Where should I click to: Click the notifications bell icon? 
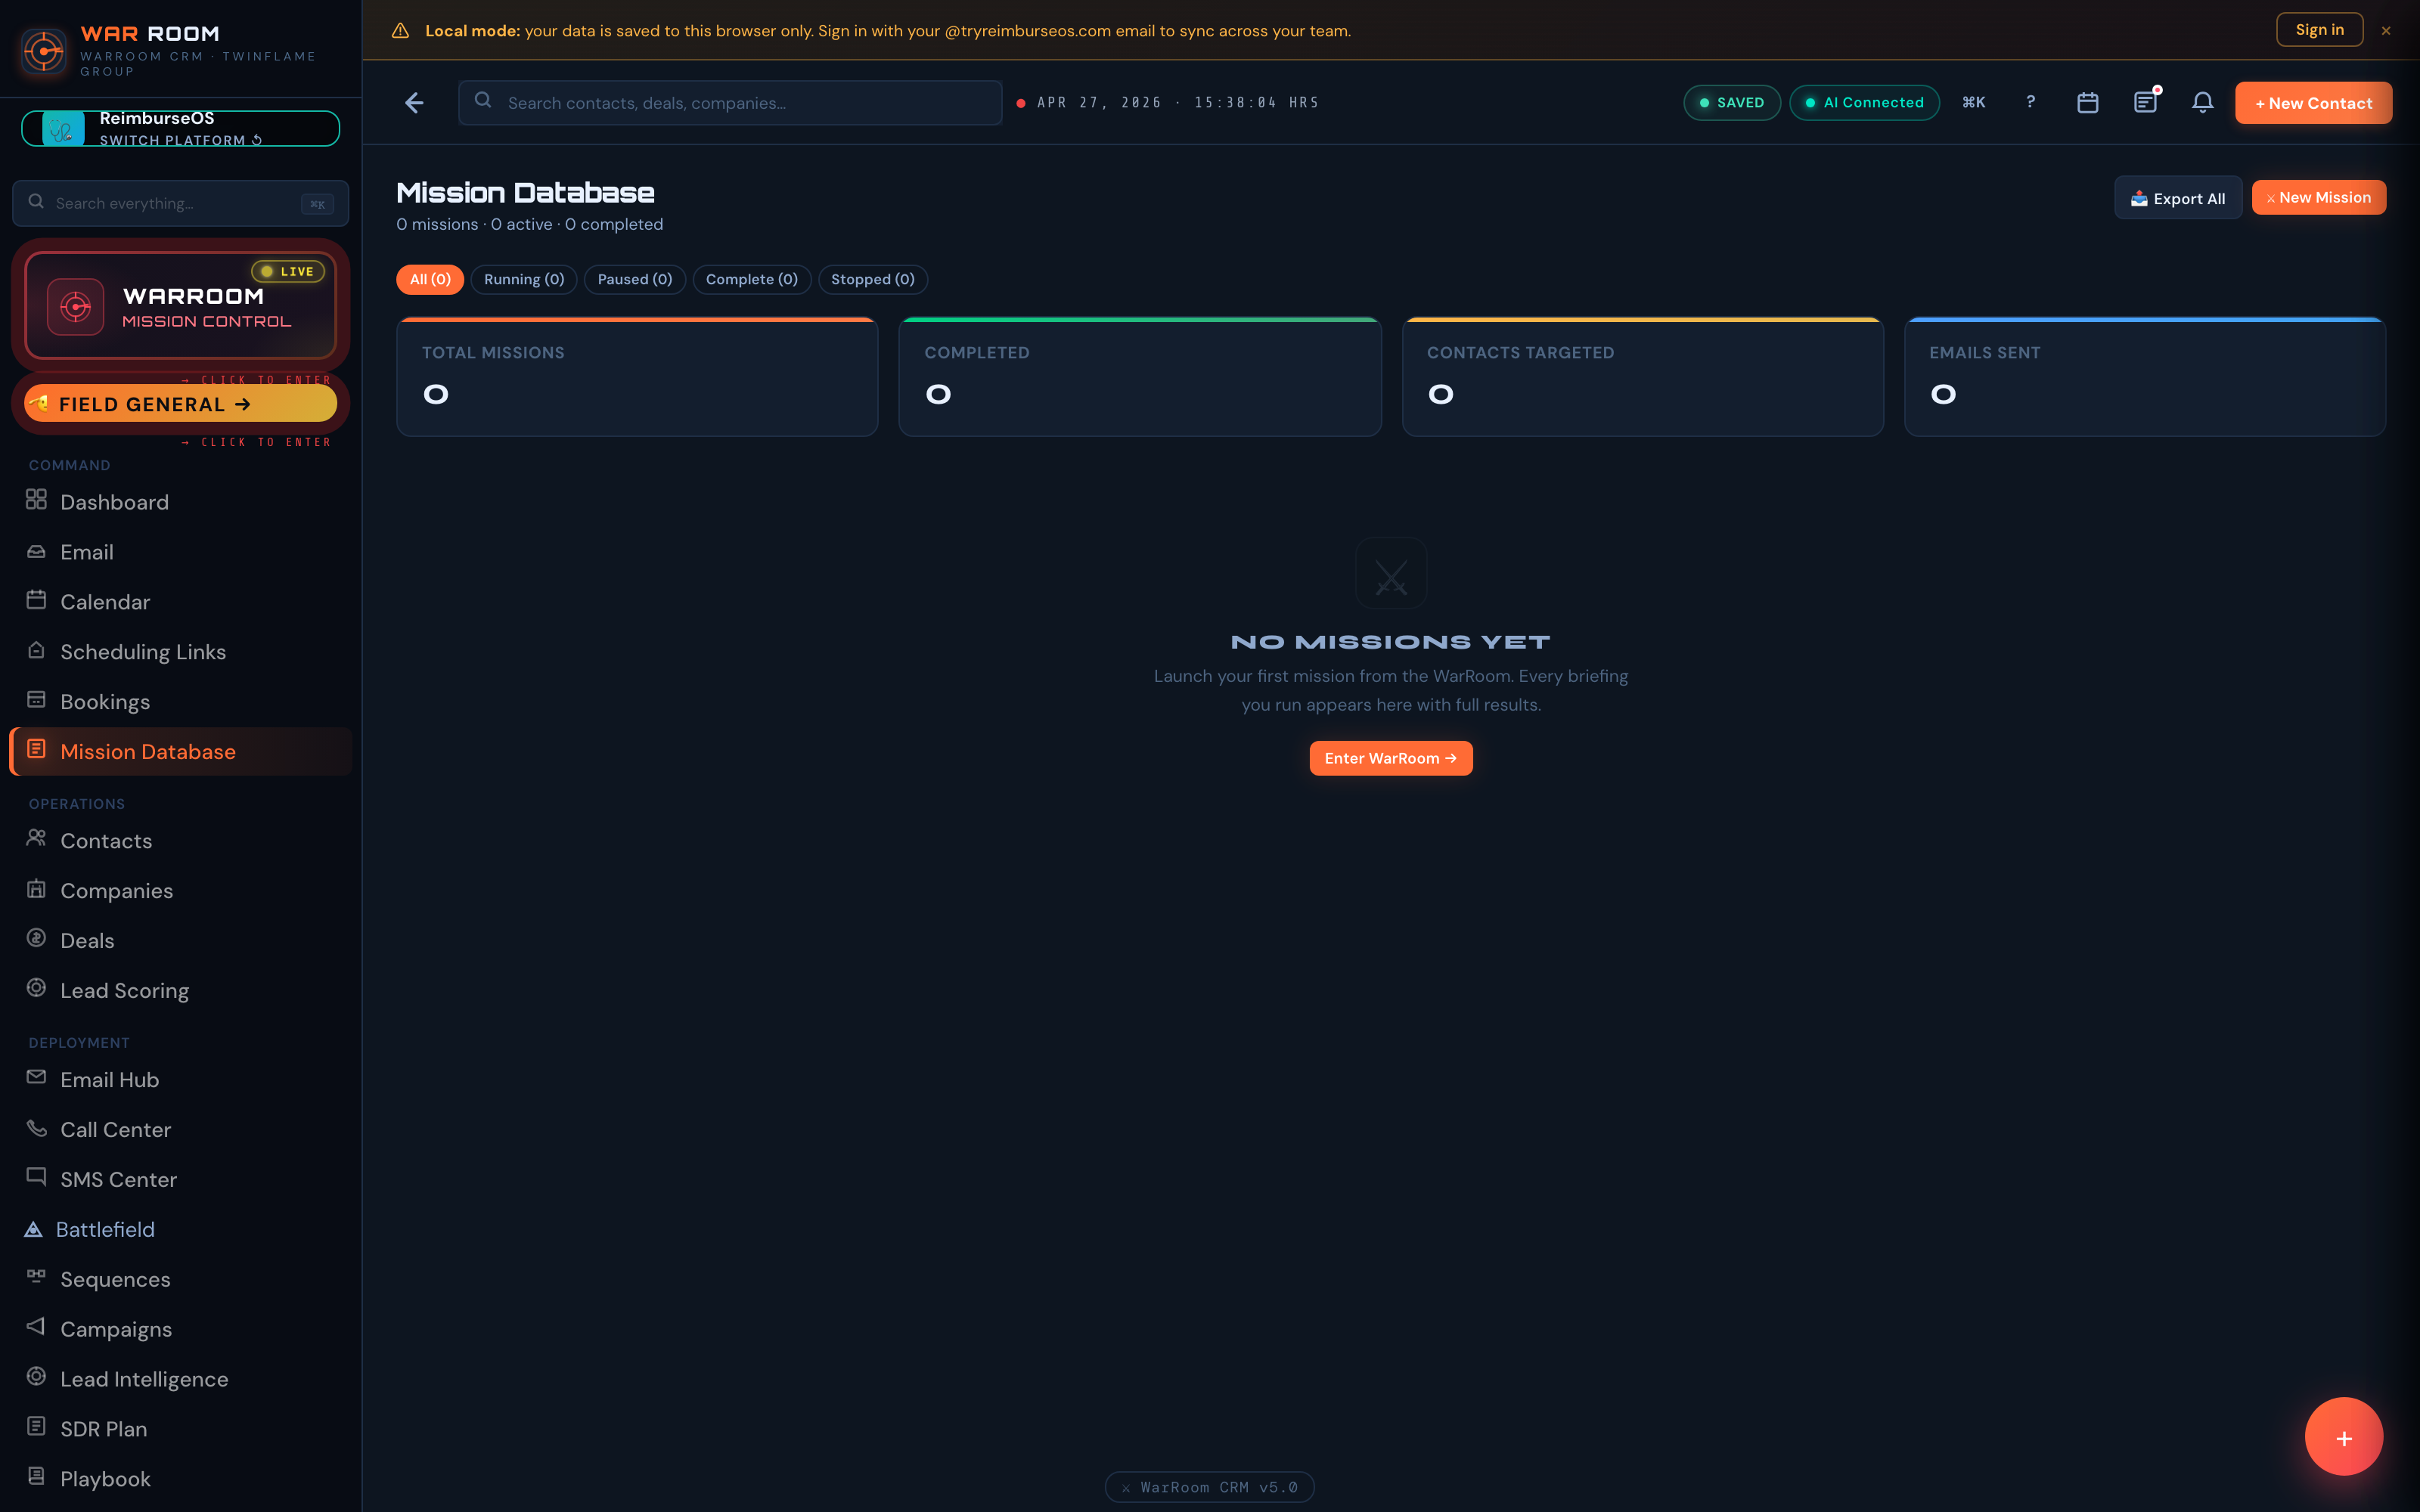point(2203,102)
